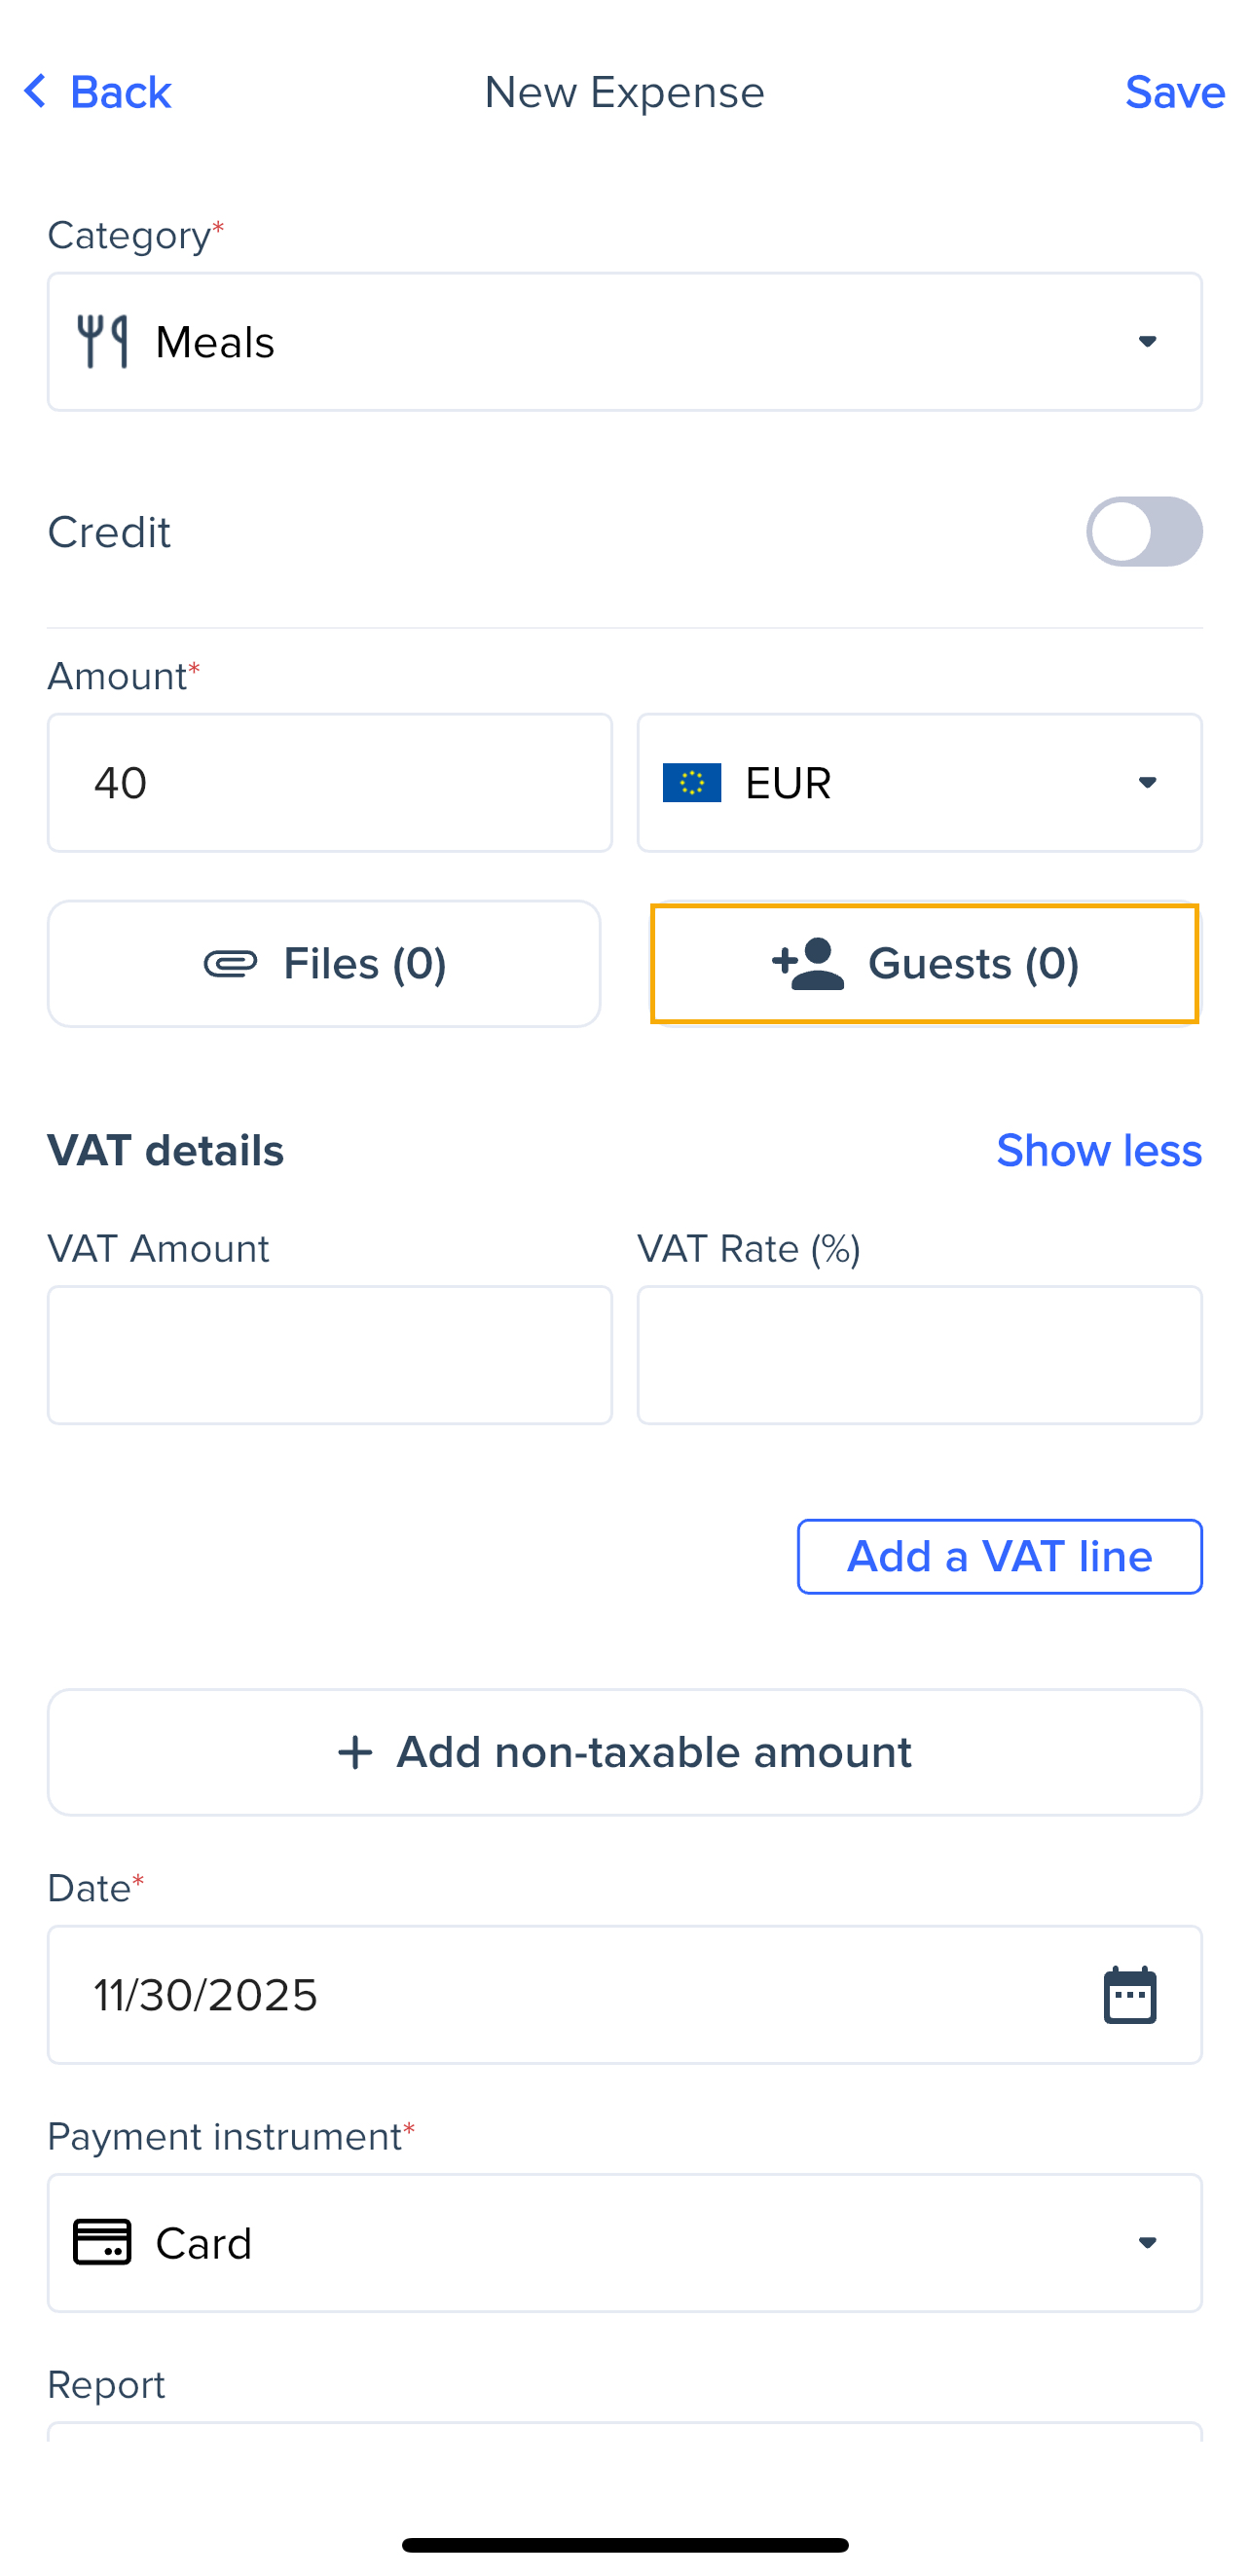The height and width of the screenshot is (2576, 1250).
Task: Open the EUR currency dropdown arrow
Action: 1147,782
